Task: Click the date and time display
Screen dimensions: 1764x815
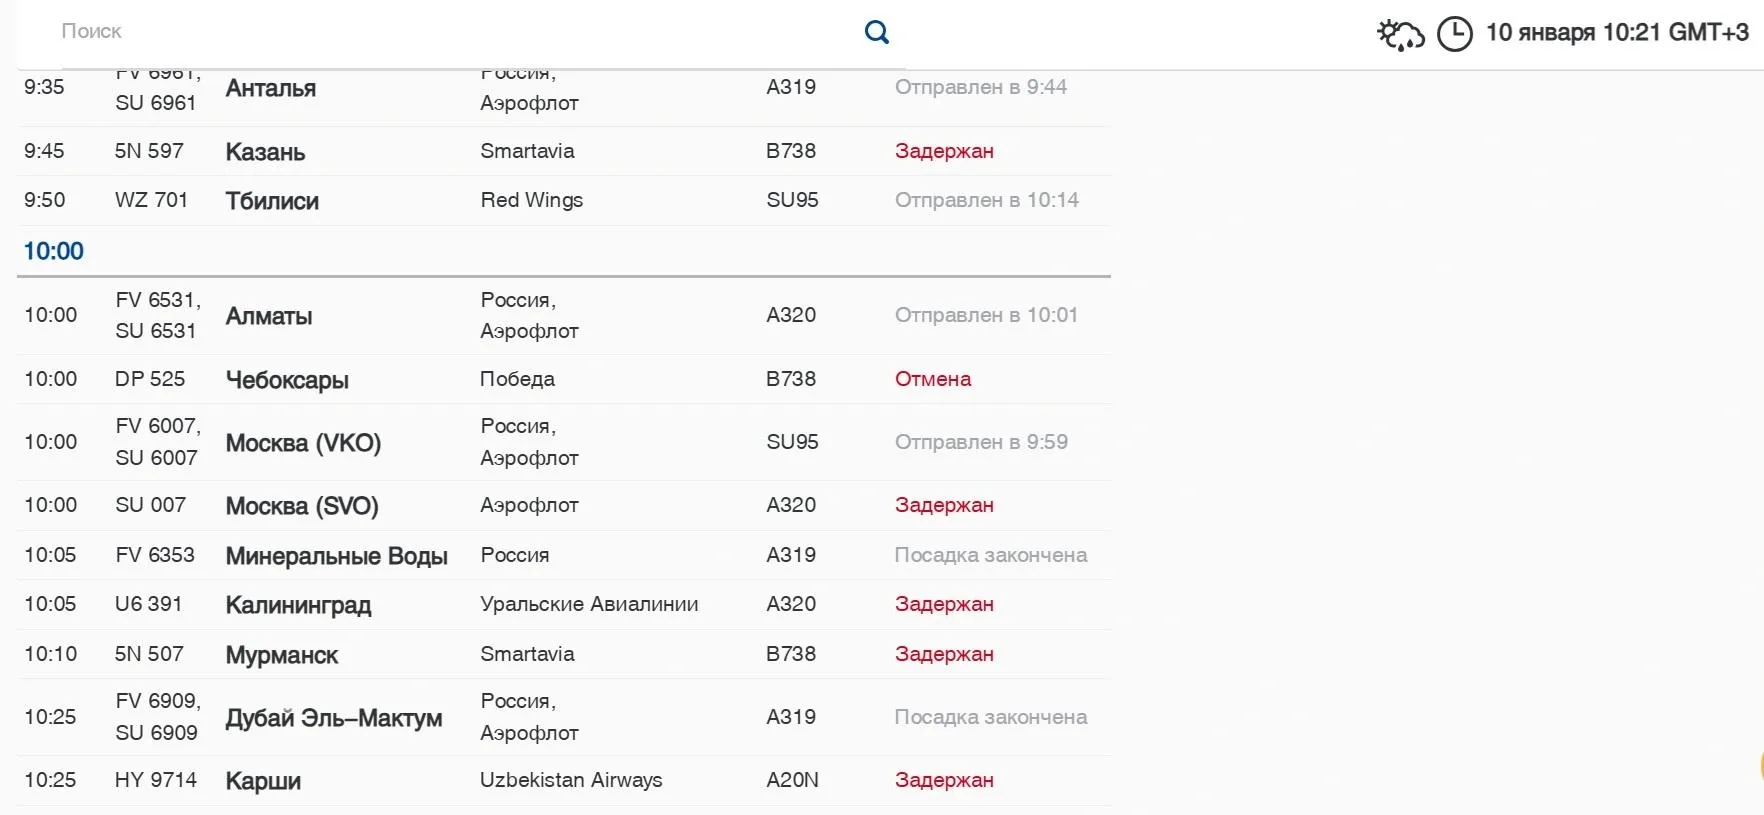Action: 1617,33
